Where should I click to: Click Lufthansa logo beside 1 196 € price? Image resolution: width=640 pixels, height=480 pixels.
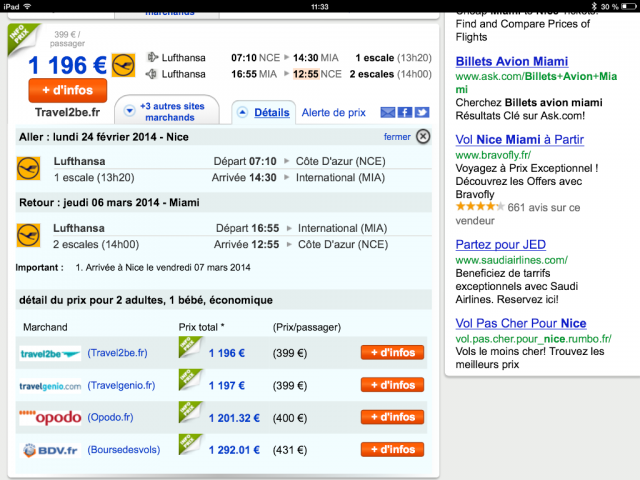coord(123,65)
